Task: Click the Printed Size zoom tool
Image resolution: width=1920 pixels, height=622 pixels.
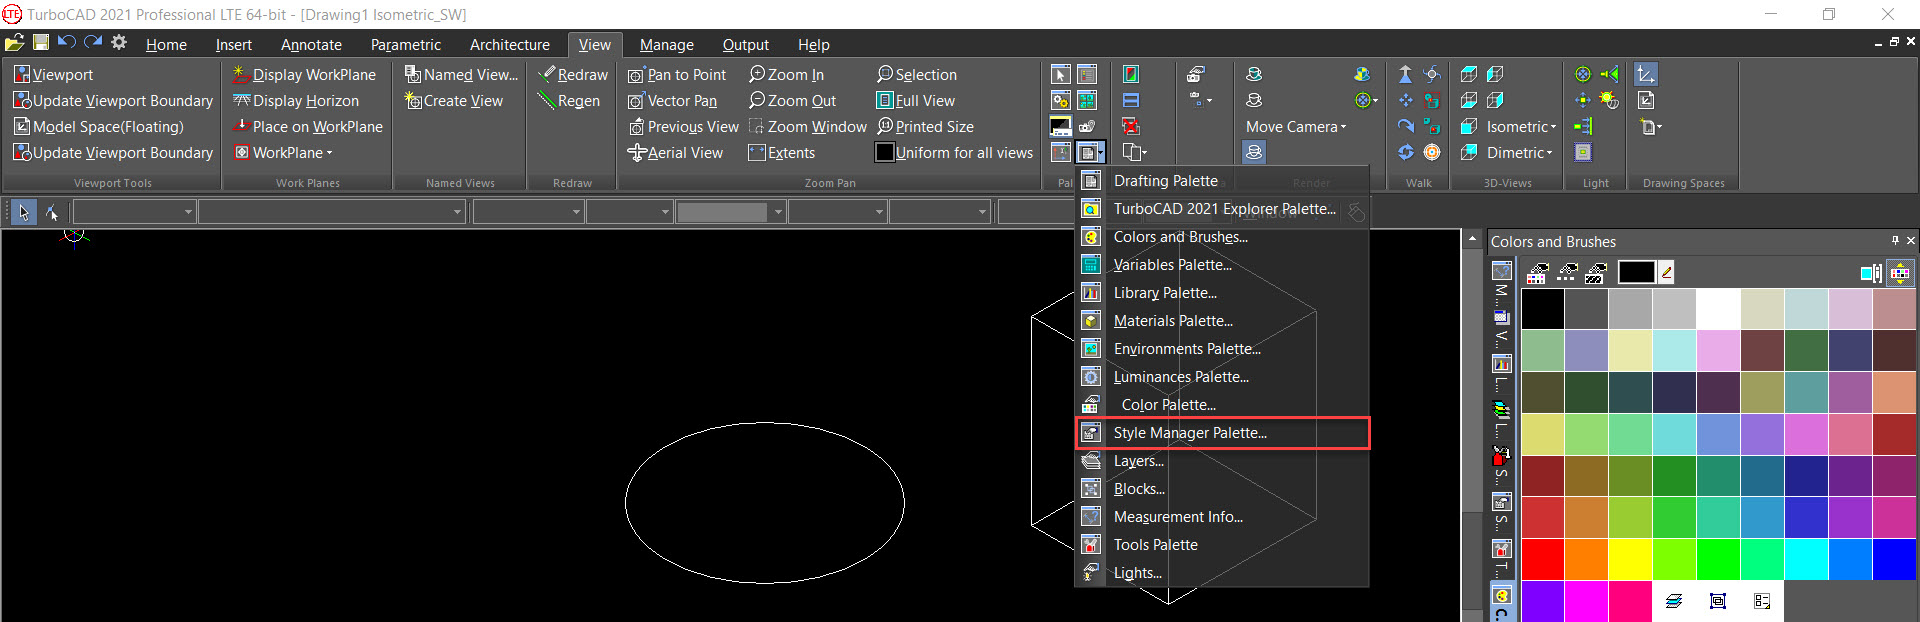Action: pyautogui.click(x=925, y=126)
